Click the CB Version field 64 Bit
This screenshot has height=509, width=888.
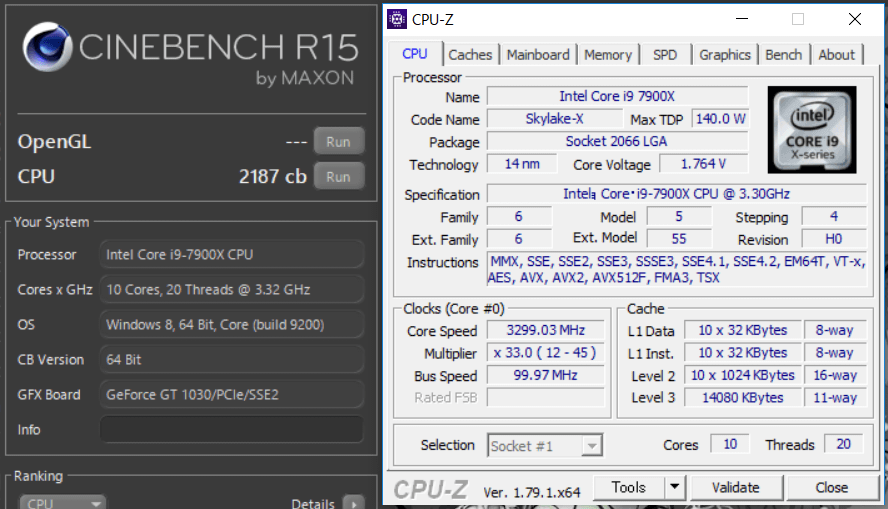(232, 360)
